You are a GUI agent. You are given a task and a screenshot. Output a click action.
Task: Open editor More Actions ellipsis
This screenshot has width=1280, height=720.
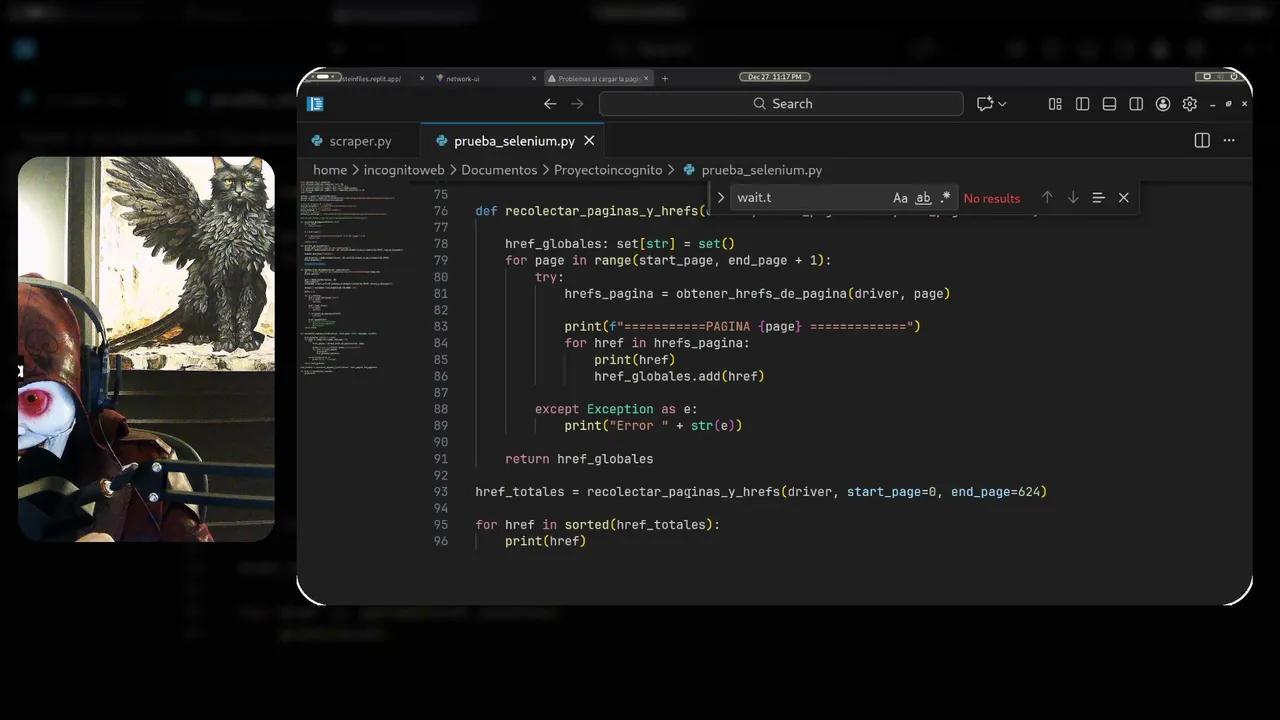coord(1230,141)
